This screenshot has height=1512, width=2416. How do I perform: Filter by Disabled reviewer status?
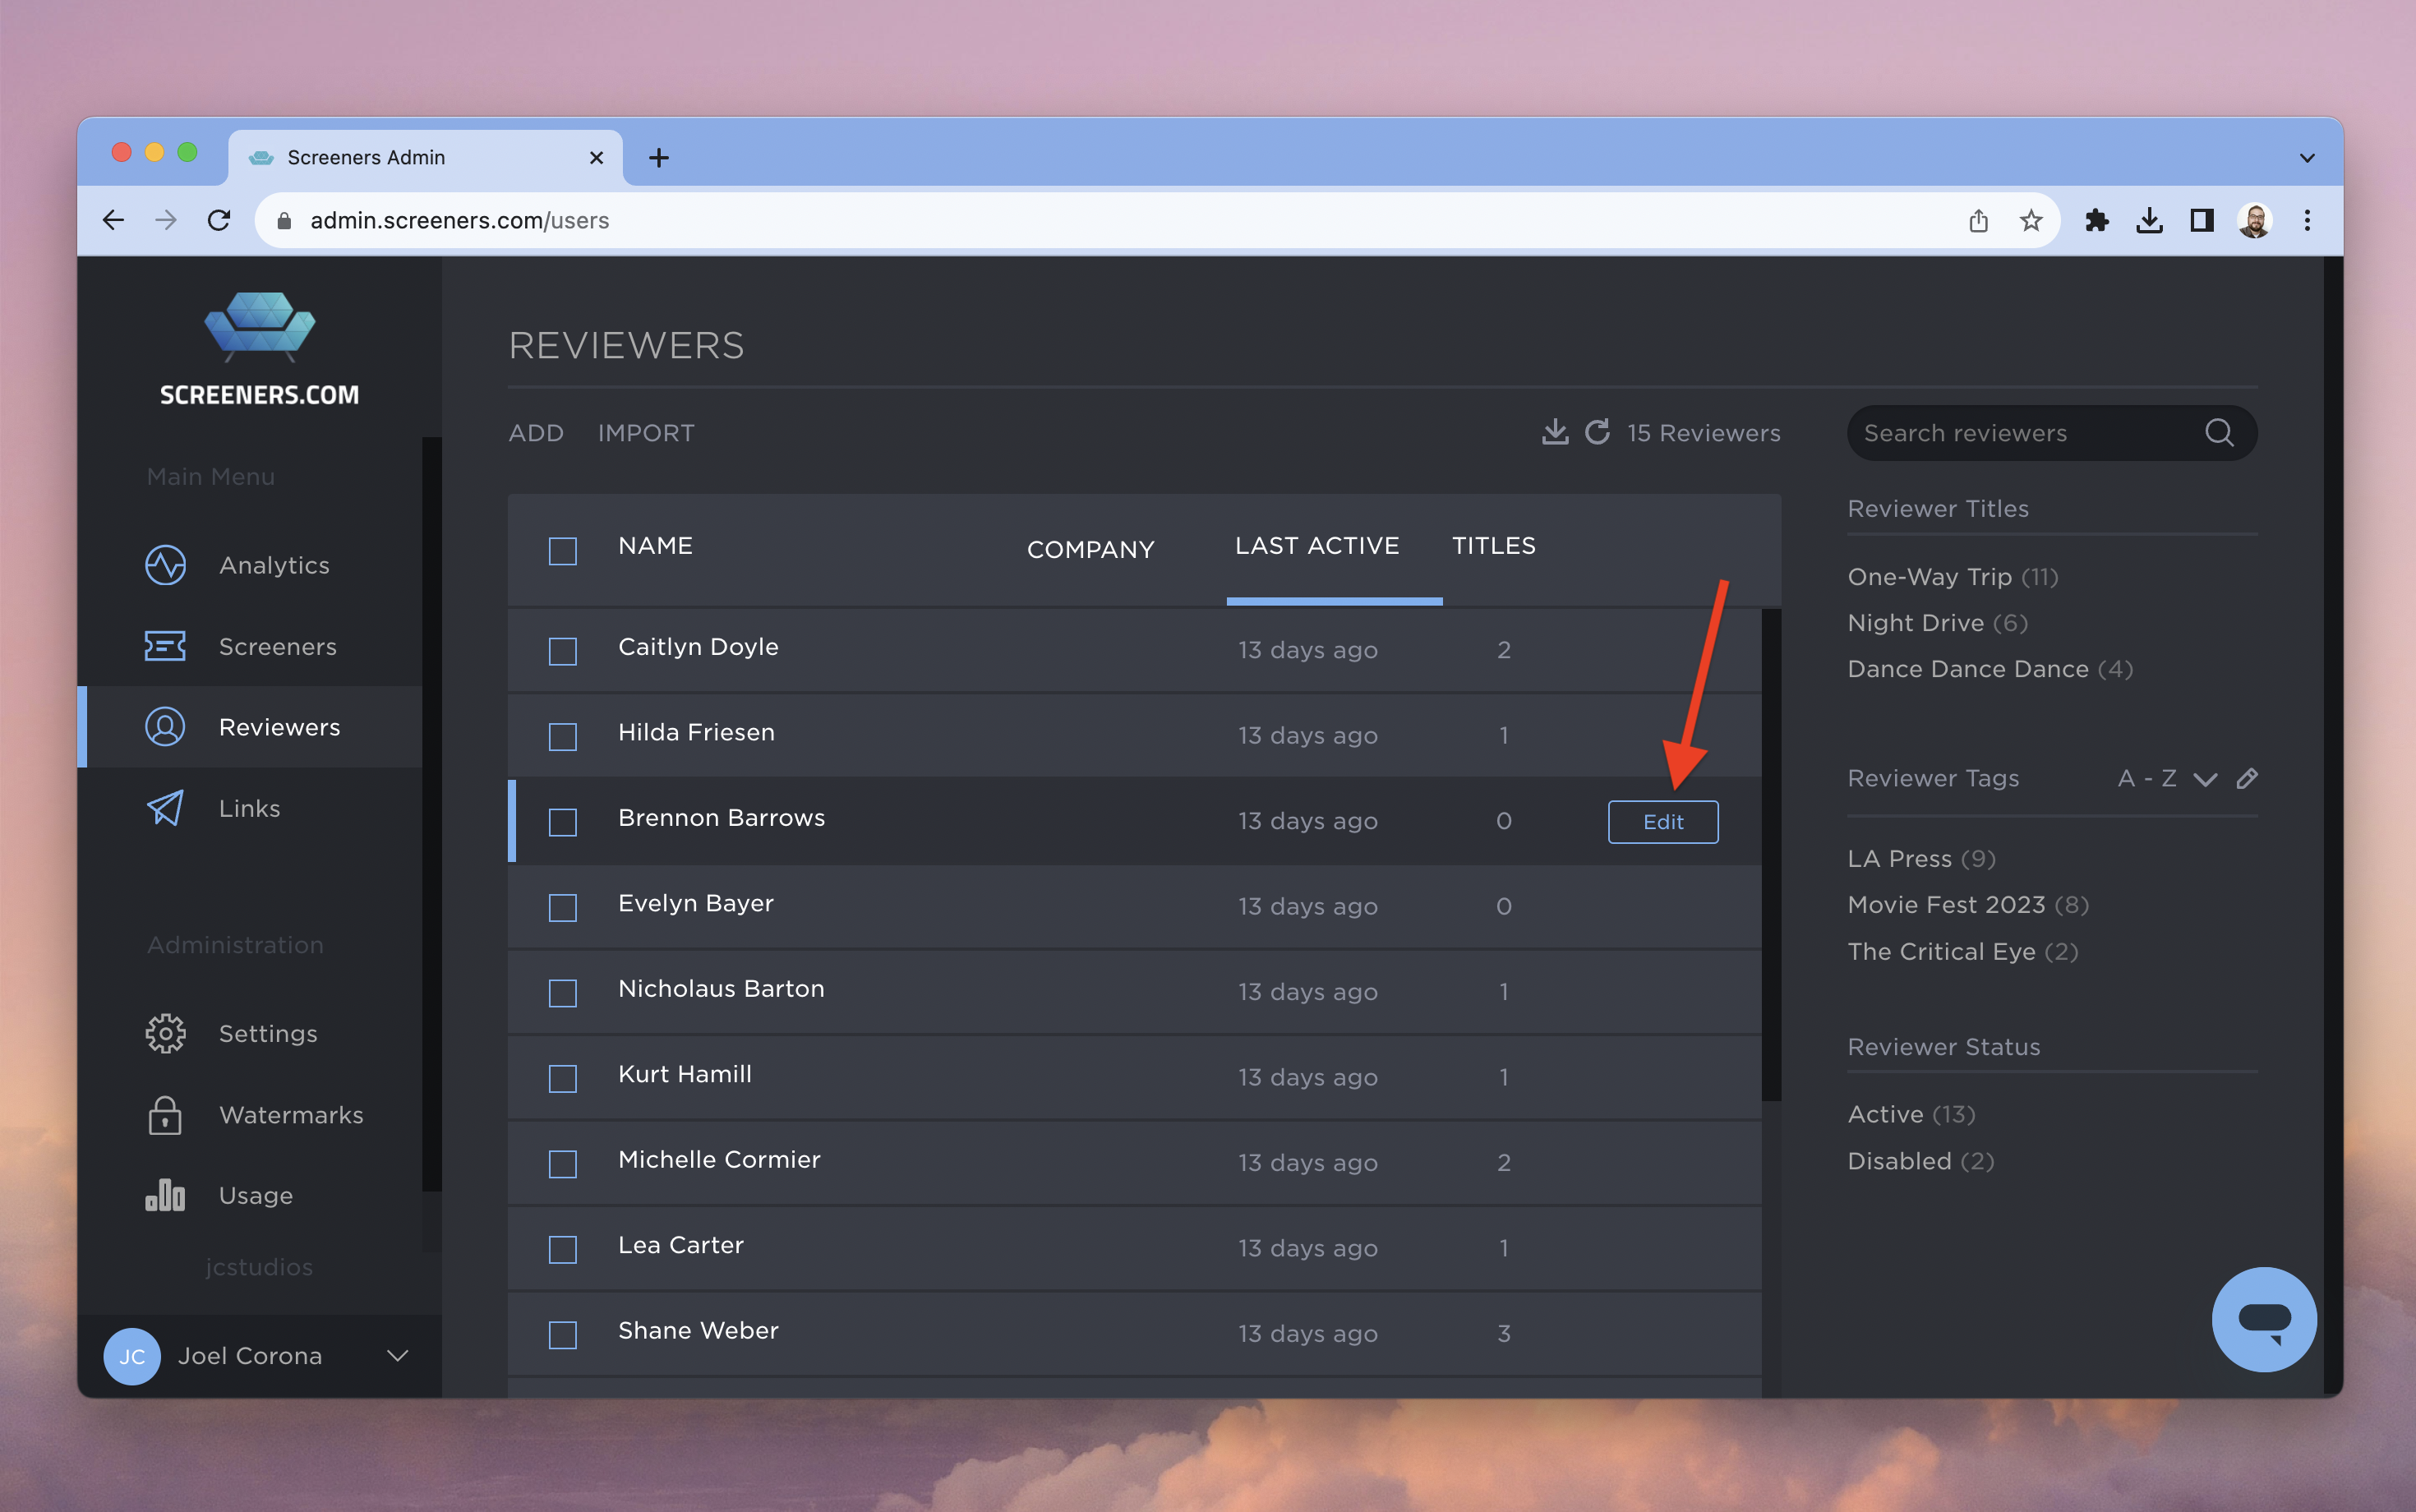click(1920, 1161)
